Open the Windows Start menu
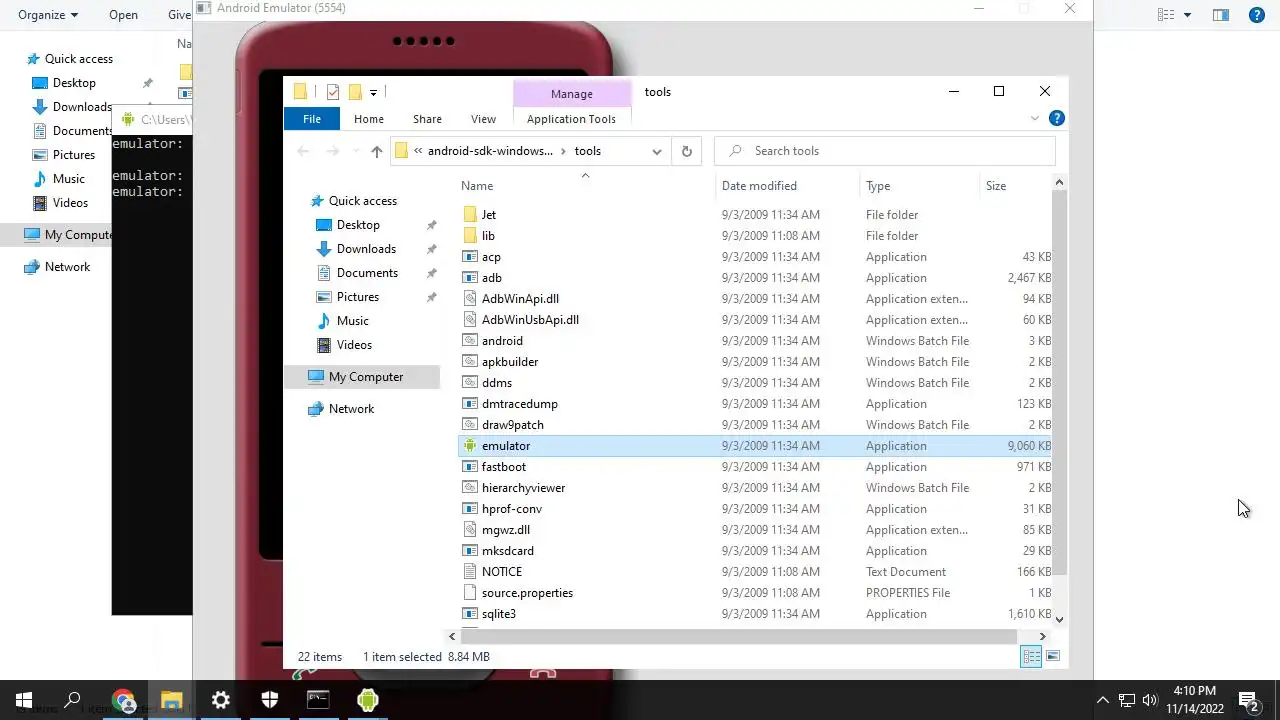The height and width of the screenshot is (720, 1280). 24,700
